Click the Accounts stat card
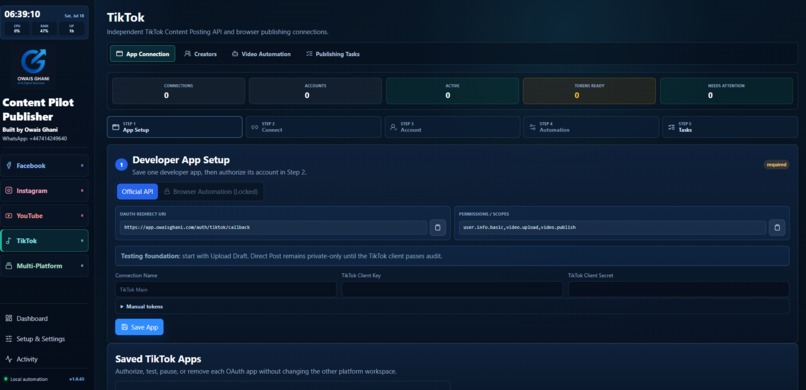The image size is (806, 390). [315, 91]
